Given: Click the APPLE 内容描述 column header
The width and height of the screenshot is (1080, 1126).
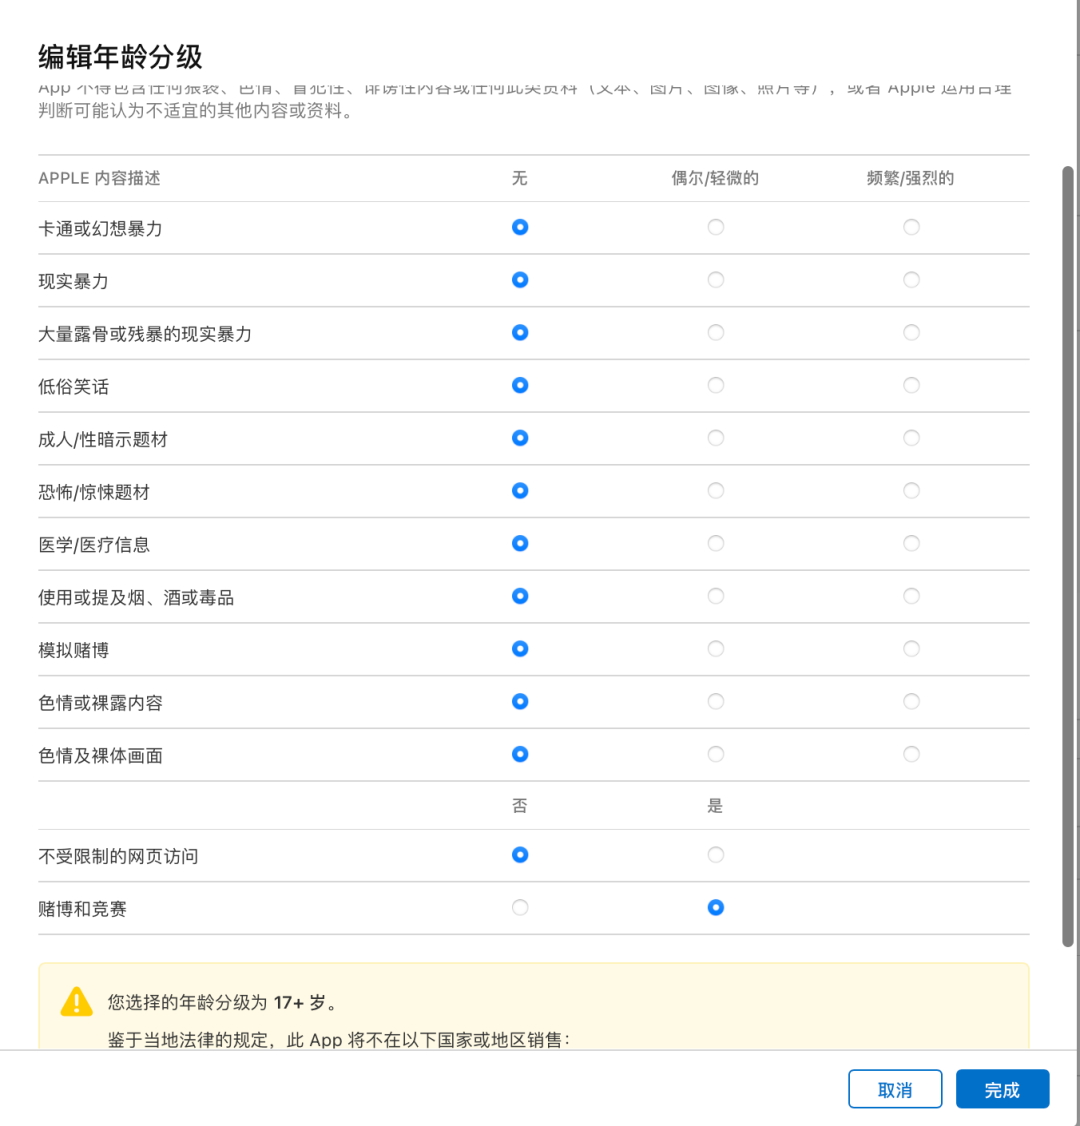Looking at the screenshot, I should (x=99, y=178).
